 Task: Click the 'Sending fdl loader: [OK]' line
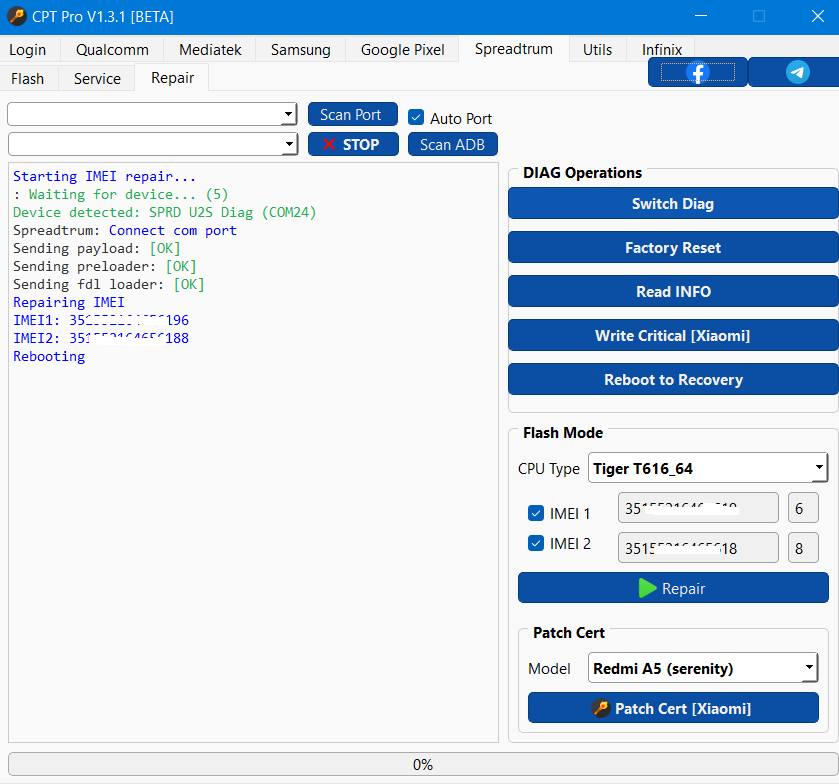coord(109,284)
